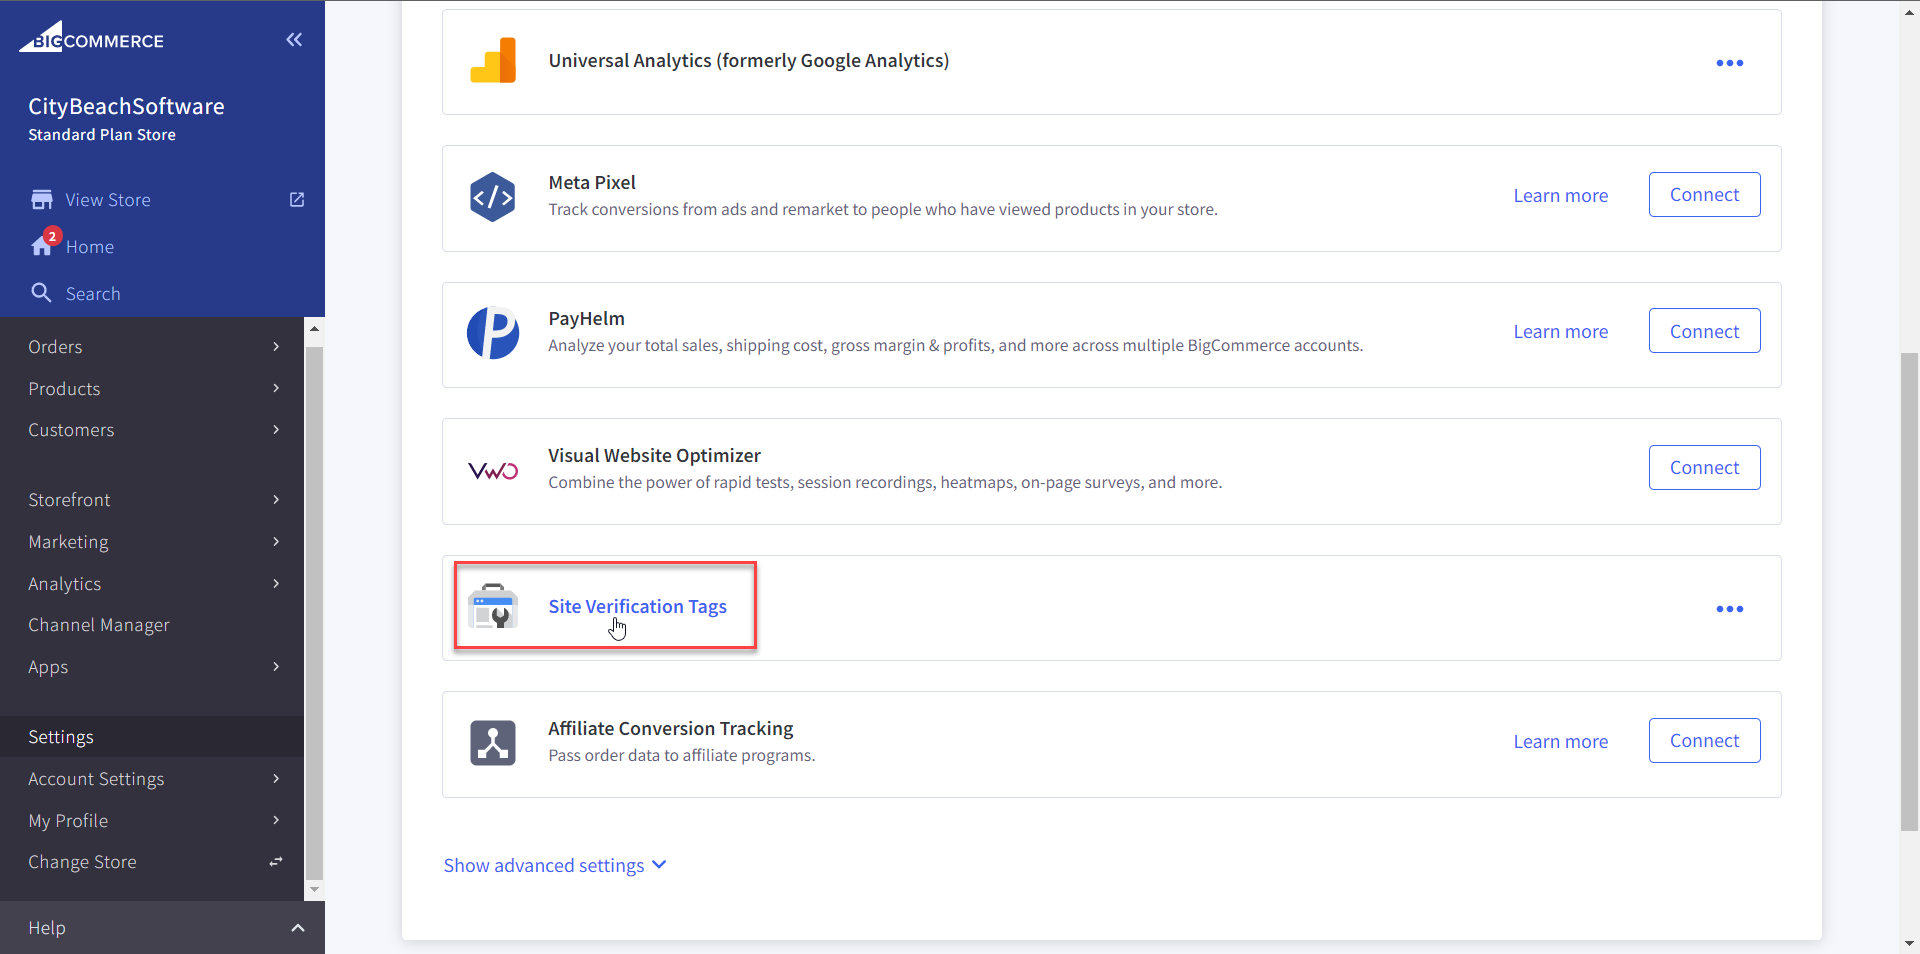
Task: Connect Meta Pixel
Action: point(1704,195)
